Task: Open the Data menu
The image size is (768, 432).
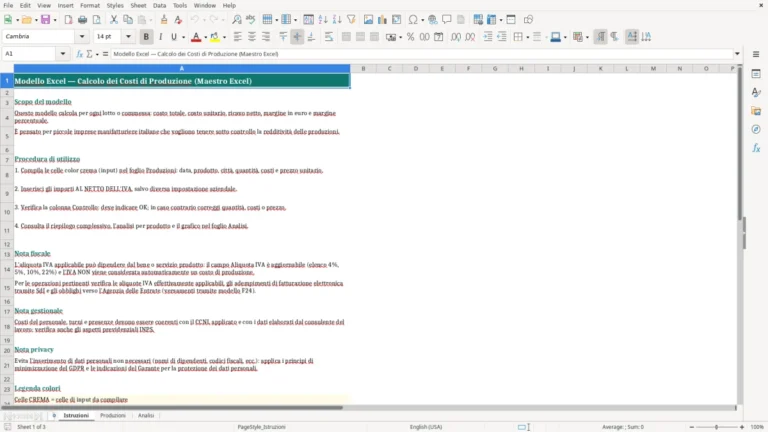Action: (x=159, y=5)
